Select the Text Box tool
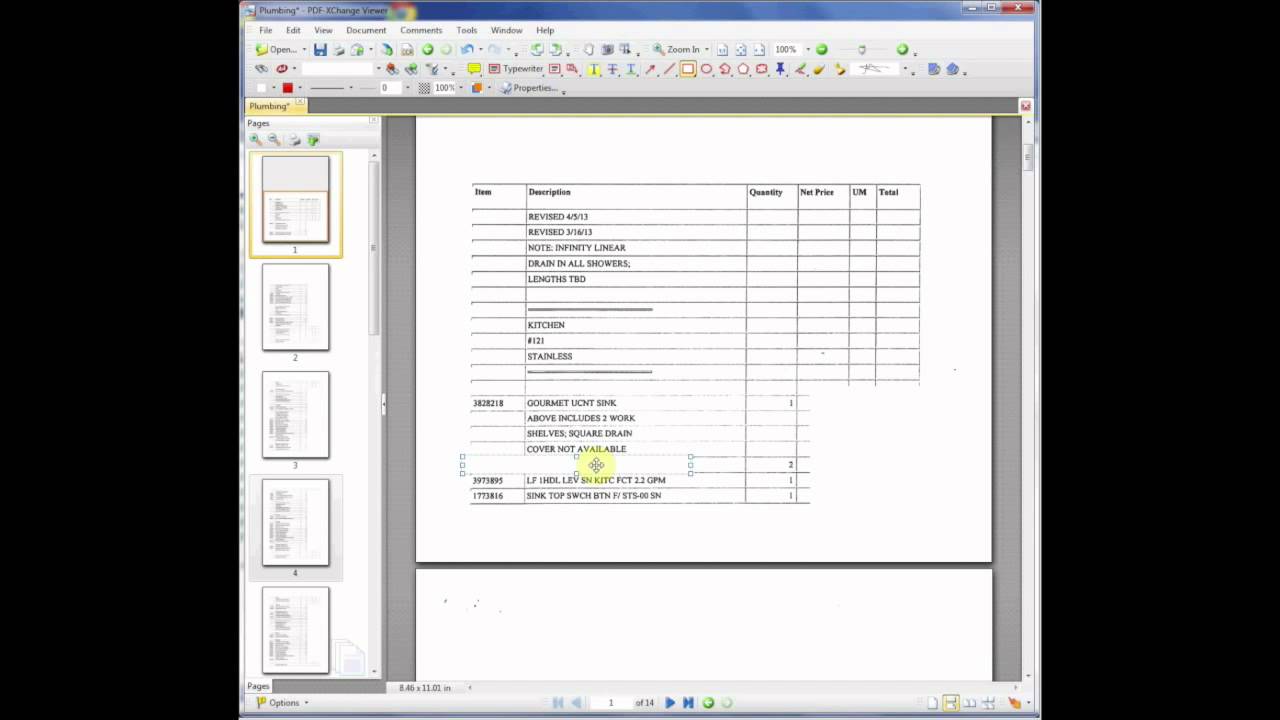This screenshot has width=1280, height=720. coord(555,69)
